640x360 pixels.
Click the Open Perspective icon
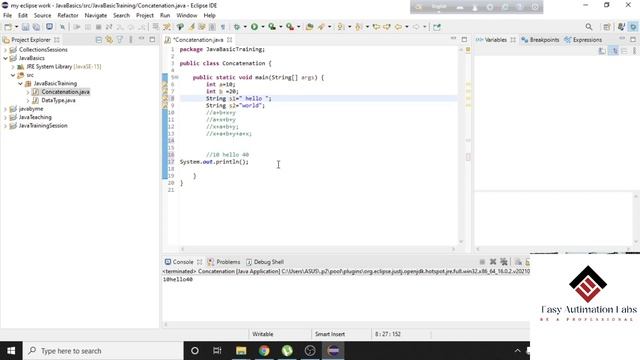(607, 27)
